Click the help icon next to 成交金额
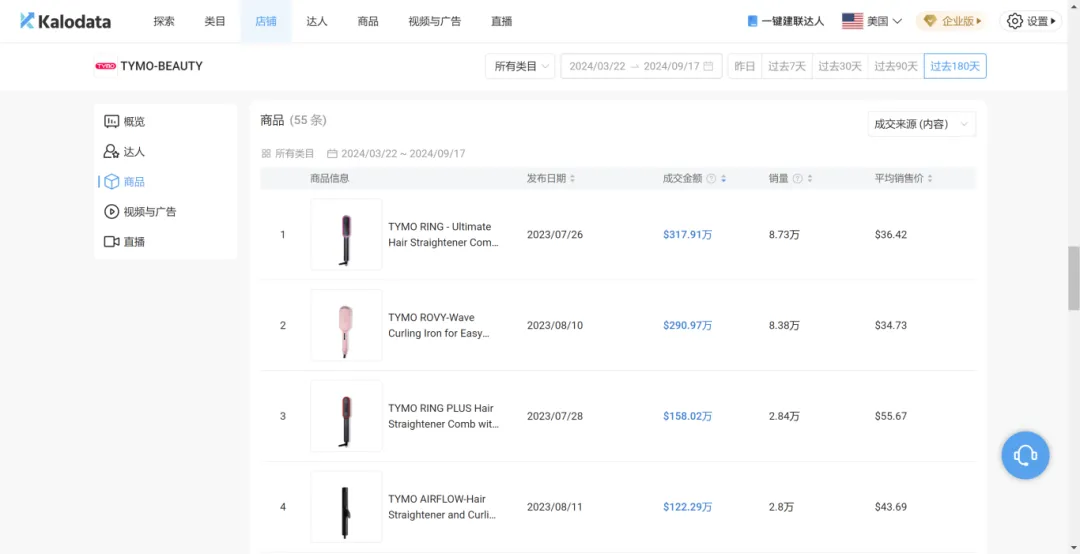1080x554 pixels. coord(711,179)
